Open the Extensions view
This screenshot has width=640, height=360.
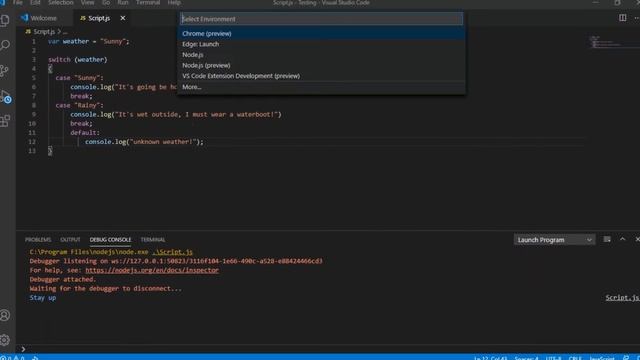point(5,121)
